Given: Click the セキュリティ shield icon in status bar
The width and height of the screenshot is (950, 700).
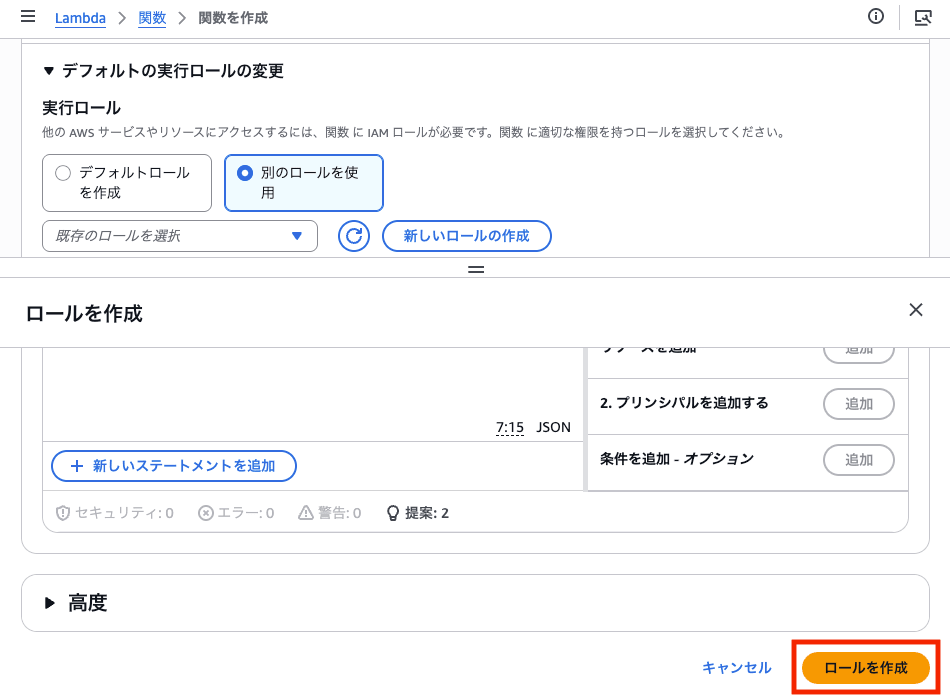Looking at the screenshot, I should pos(62,512).
